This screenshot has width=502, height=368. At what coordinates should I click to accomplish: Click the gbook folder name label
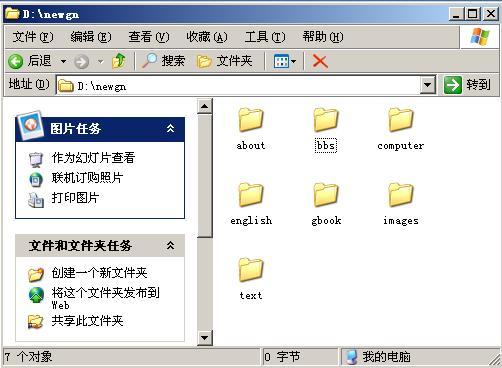point(326,221)
